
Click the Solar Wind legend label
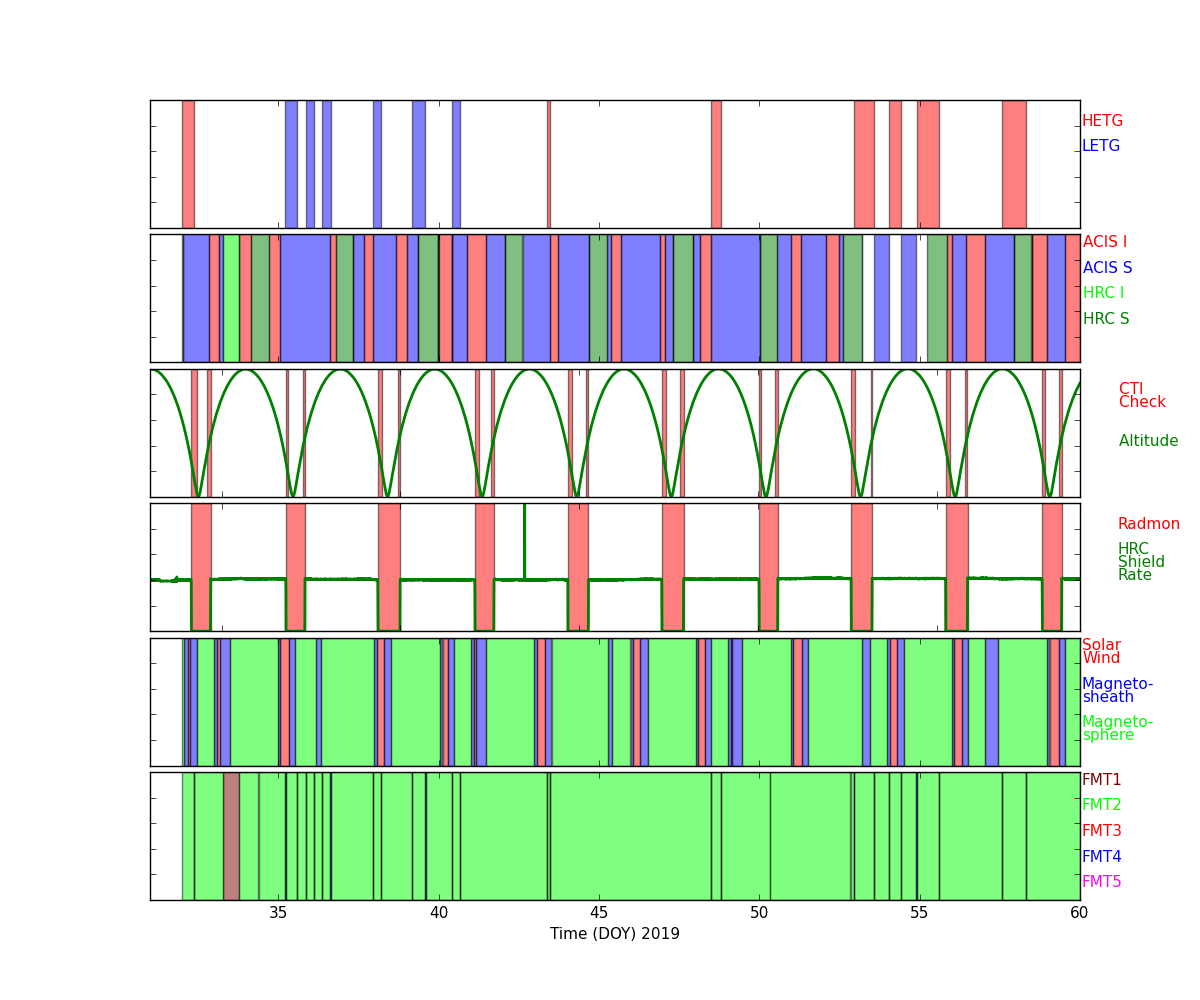(x=1101, y=652)
